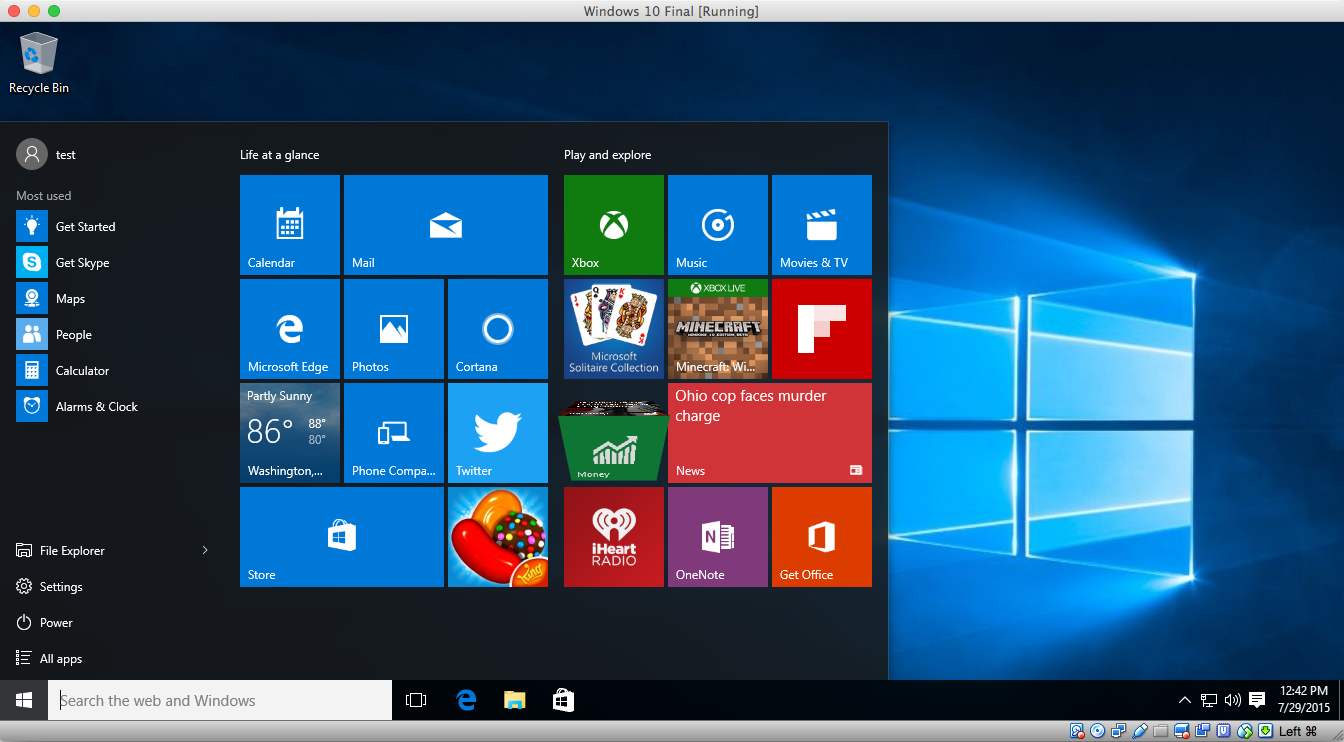Open the Flipboard red tile

pyautogui.click(x=821, y=329)
